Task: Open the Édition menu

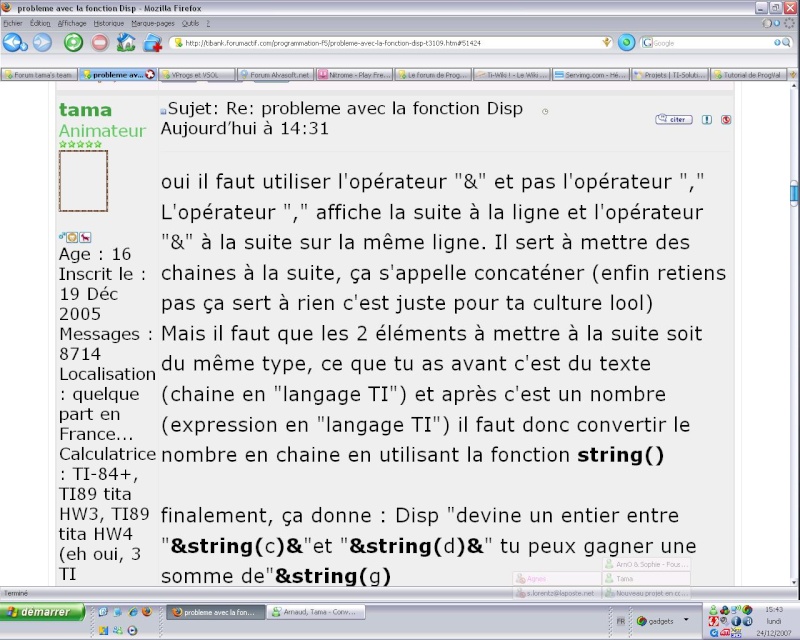Action: (40, 23)
